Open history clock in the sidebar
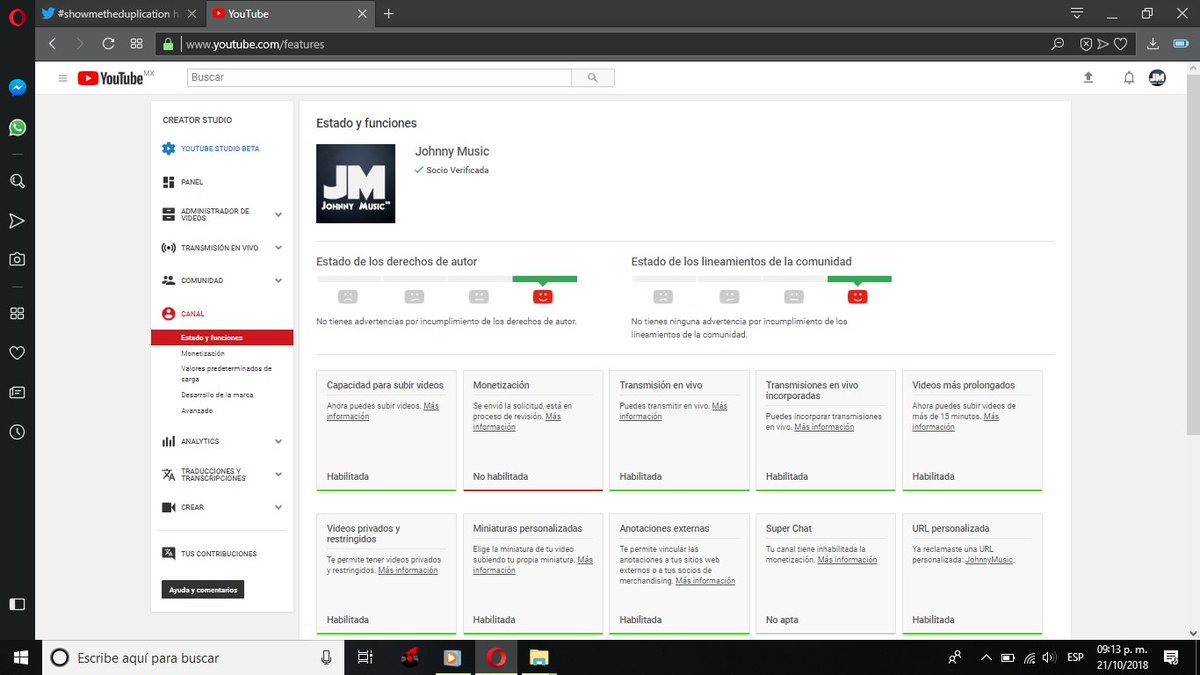 17,432
